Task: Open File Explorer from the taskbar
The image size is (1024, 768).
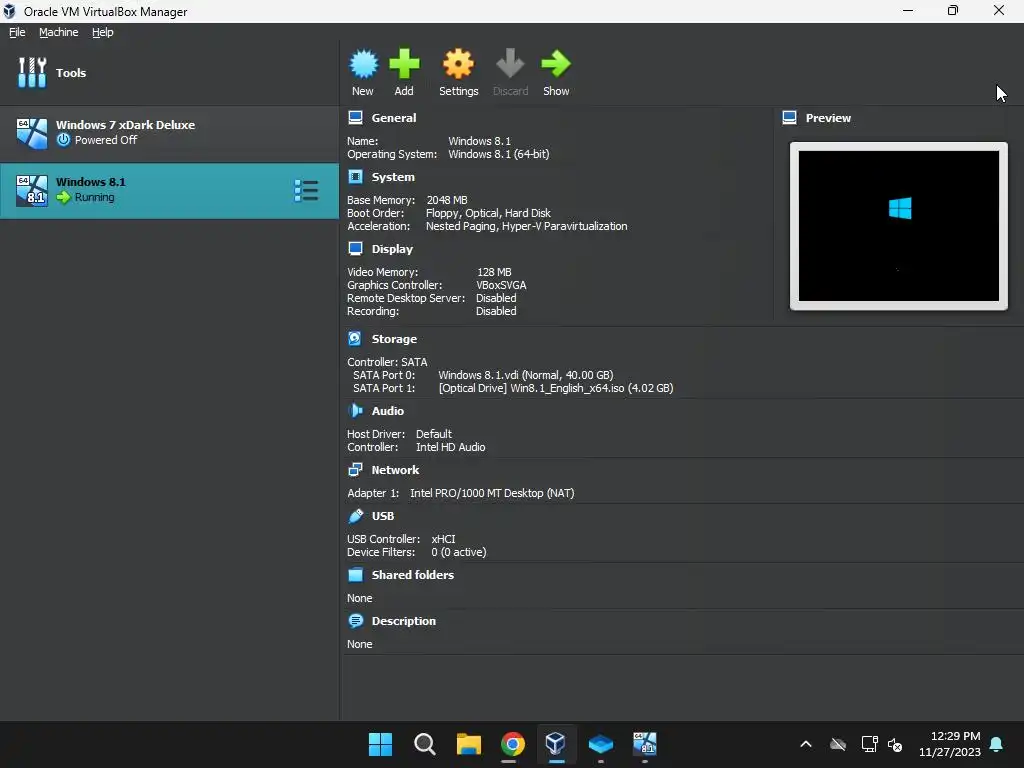Action: pos(468,744)
